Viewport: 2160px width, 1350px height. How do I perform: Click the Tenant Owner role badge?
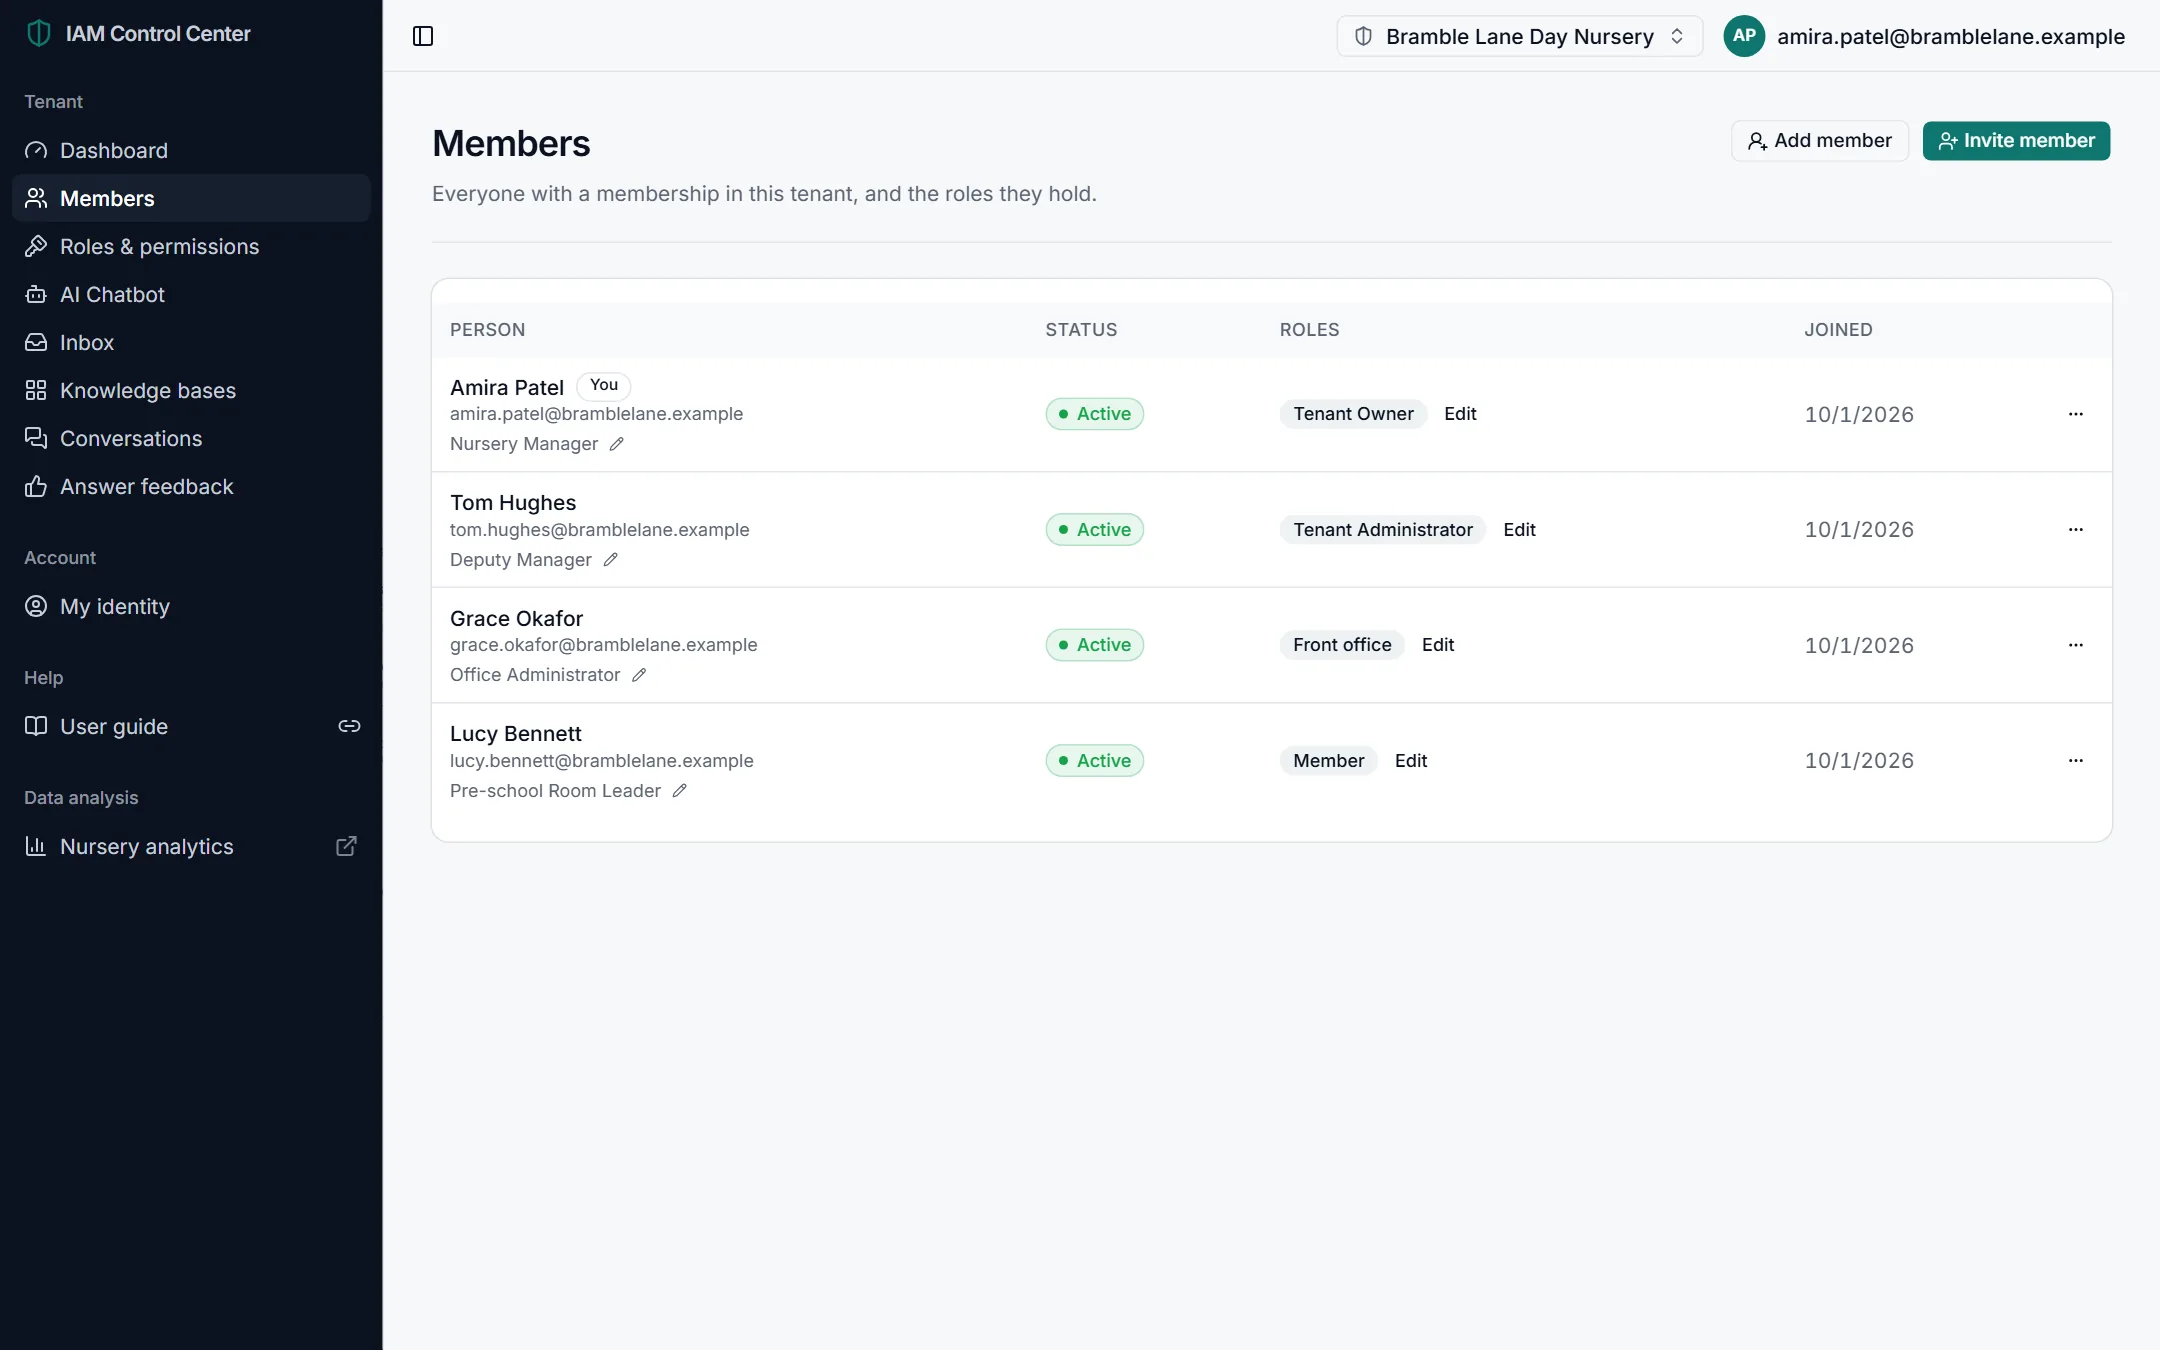click(x=1353, y=414)
